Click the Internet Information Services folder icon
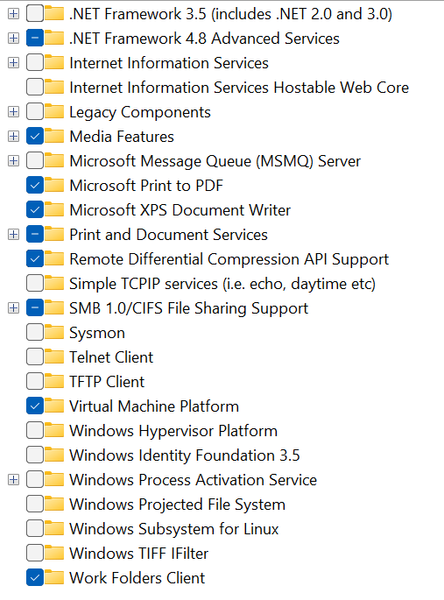This screenshot has width=444, height=600. 54,63
